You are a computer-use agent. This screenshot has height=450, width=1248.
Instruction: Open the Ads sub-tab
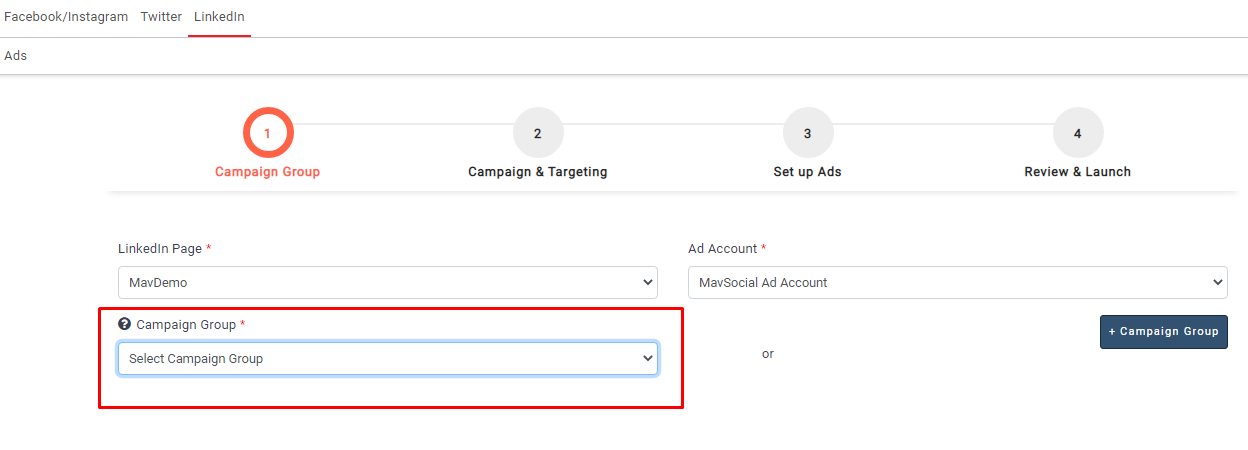pyautogui.click(x=15, y=56)
